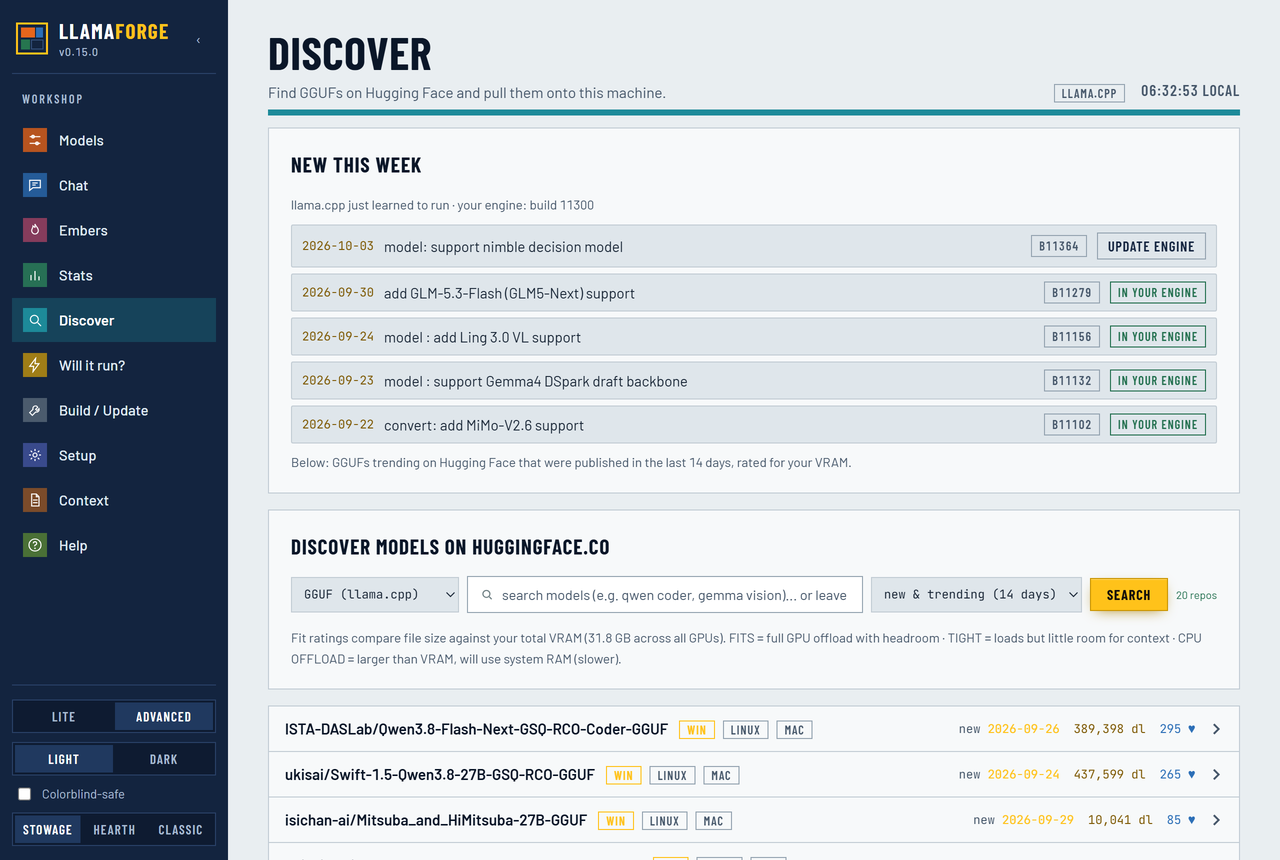This screenshot has width=1280, height=860.
Task: Expand the isichan-ai Mitsuba row chevron
Action: (1217, 820)
